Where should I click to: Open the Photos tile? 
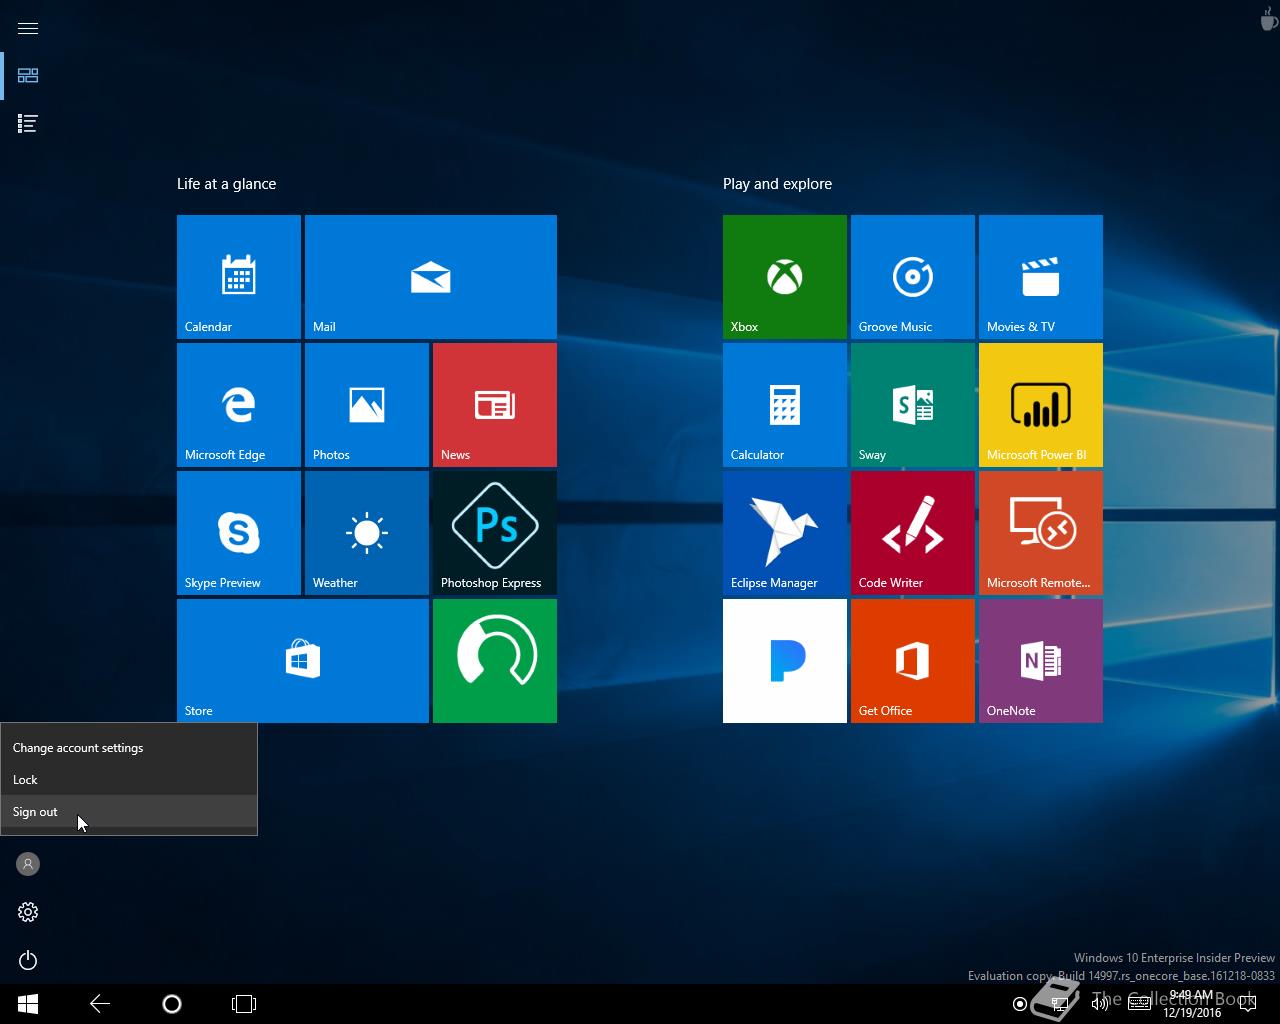tap(367, 405)
